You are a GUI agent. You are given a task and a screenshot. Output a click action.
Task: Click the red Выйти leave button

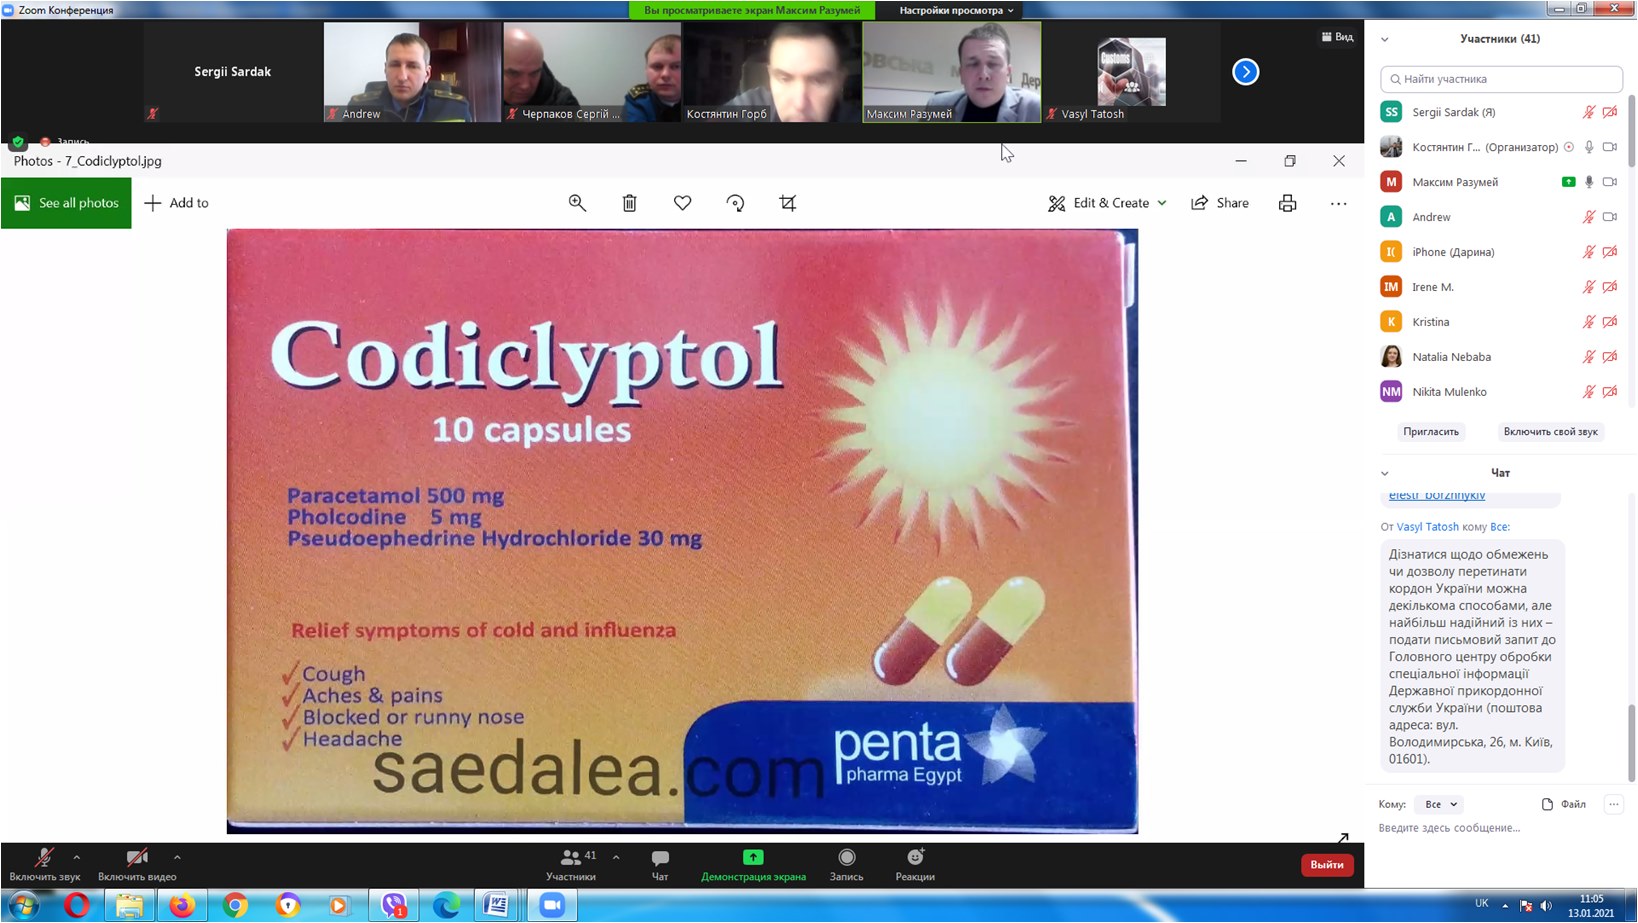(1327, 864)
